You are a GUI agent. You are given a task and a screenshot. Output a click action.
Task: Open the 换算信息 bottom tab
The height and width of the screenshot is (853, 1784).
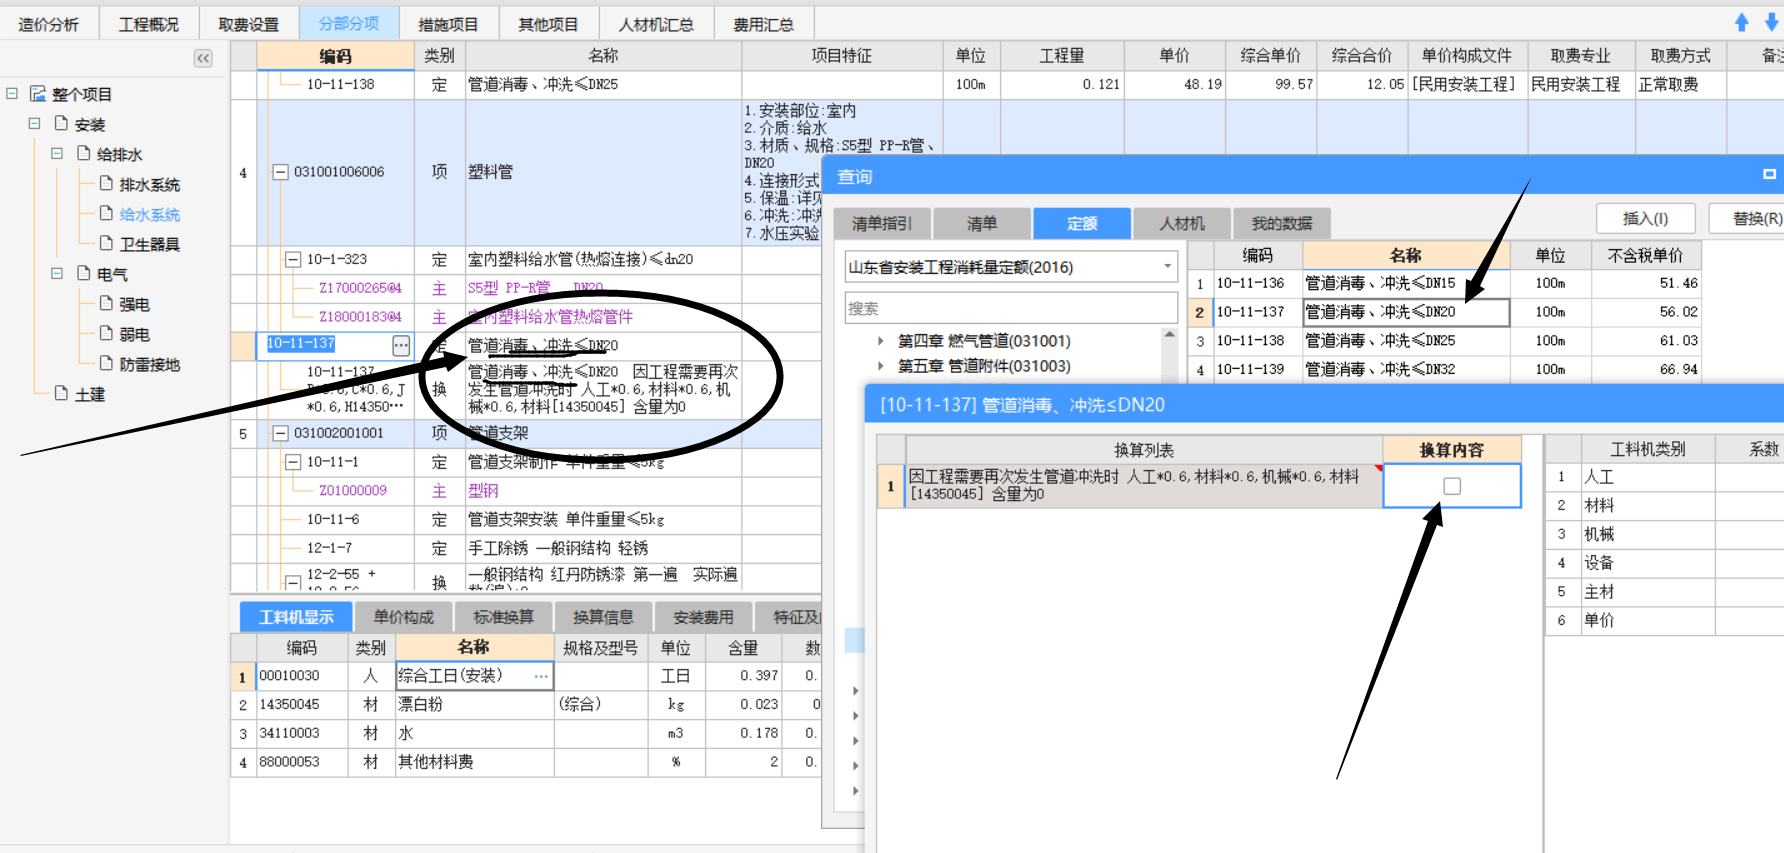603,617
